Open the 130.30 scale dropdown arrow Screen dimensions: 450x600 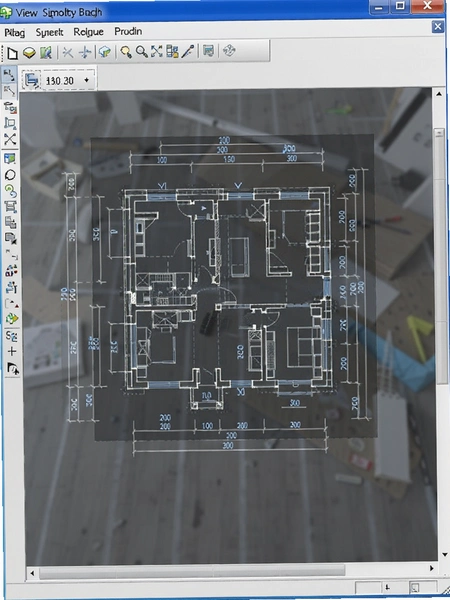tap(86, 80)
